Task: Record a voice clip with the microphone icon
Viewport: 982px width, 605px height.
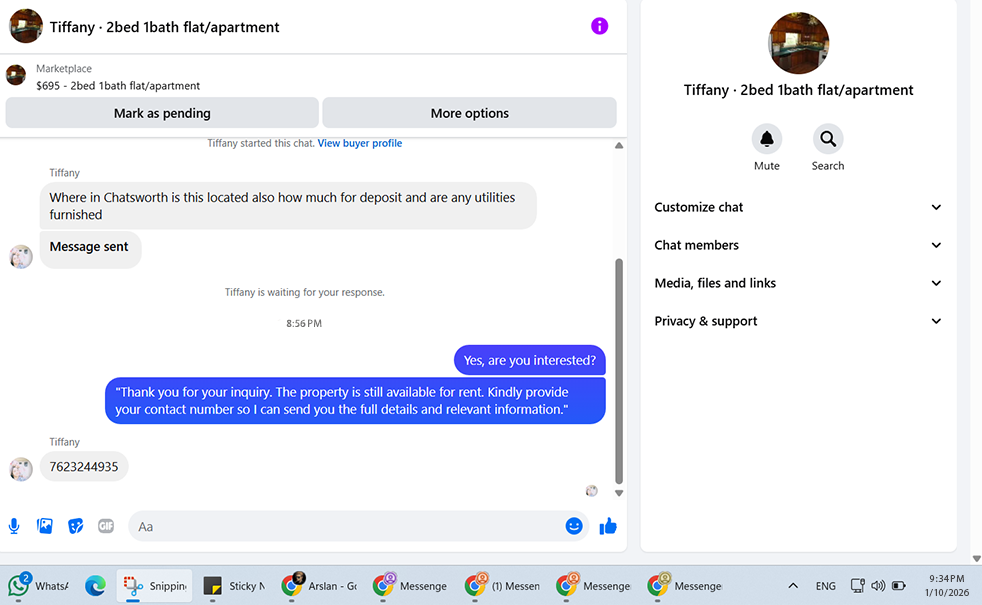Action: point(14,526)
